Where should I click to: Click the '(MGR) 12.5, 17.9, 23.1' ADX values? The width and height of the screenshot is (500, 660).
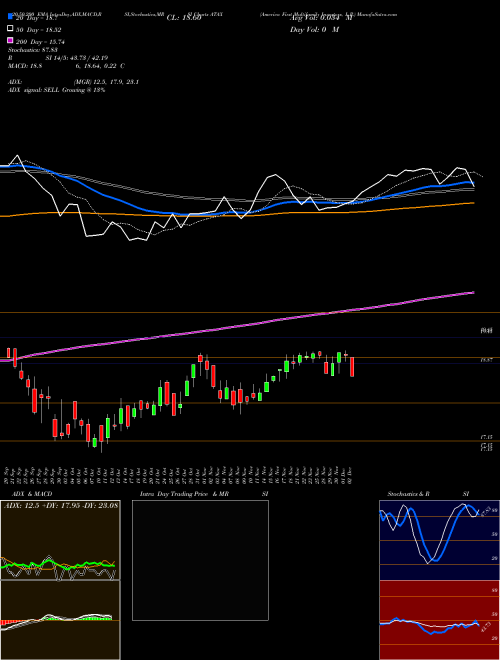pos(106,82)
